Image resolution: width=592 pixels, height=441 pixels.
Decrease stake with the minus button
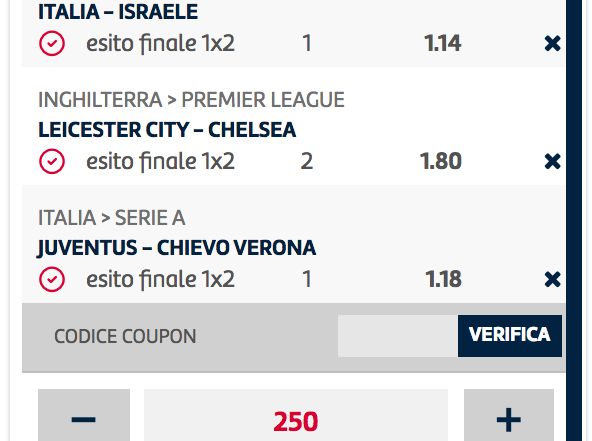click(84, 415)
